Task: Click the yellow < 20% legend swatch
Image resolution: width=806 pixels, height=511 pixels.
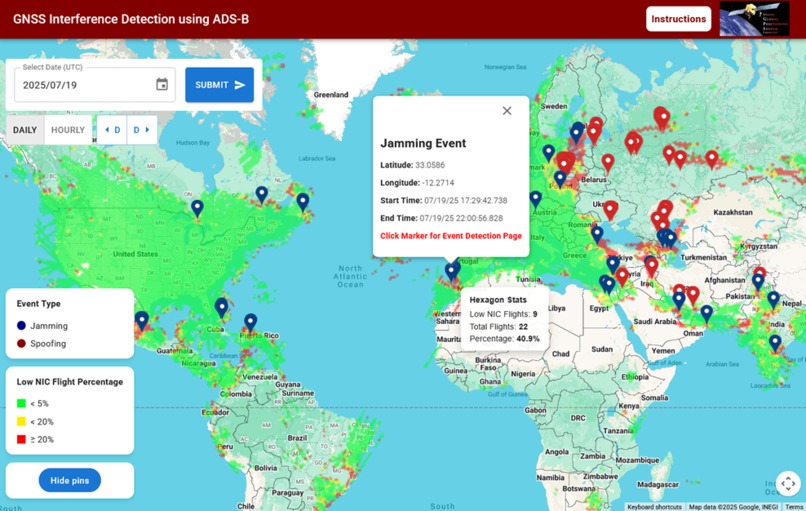Action: 21,422
